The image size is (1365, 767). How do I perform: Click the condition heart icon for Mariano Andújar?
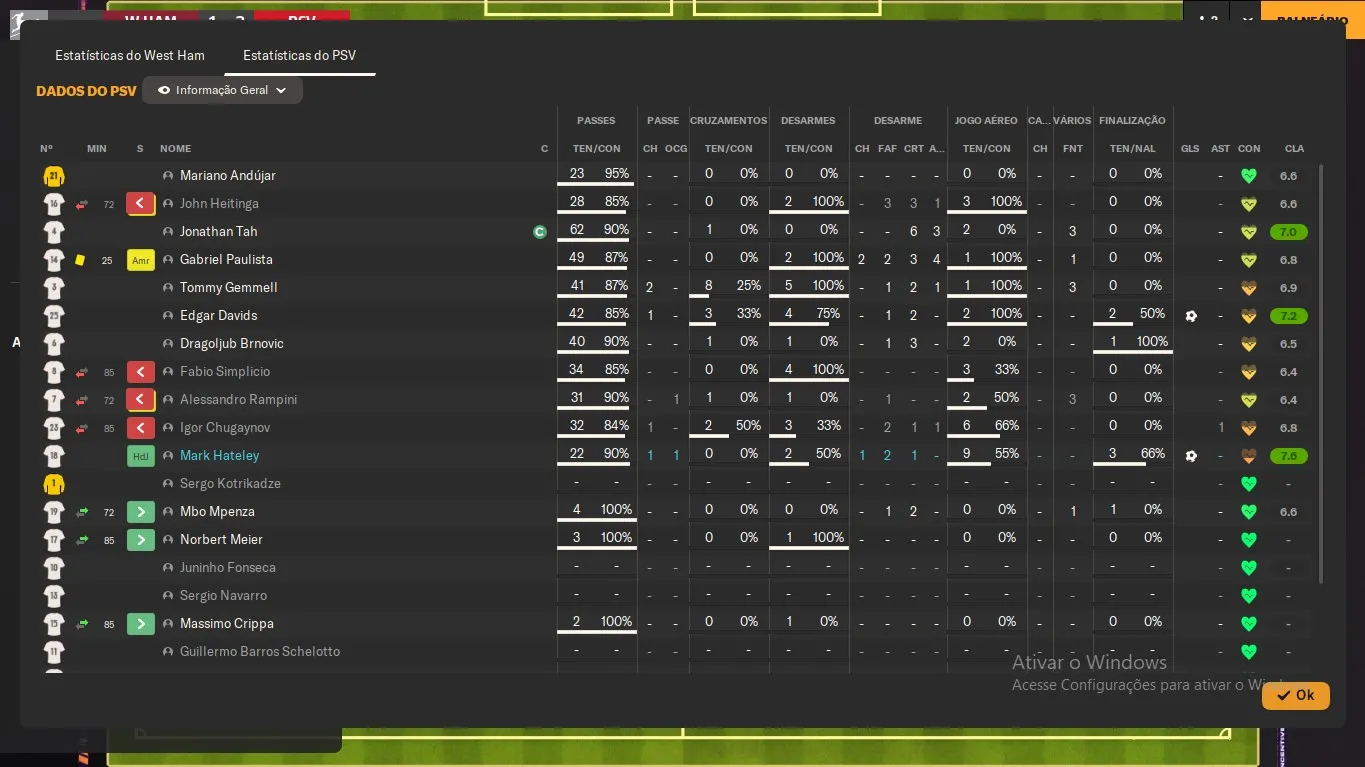[1248, 176]
